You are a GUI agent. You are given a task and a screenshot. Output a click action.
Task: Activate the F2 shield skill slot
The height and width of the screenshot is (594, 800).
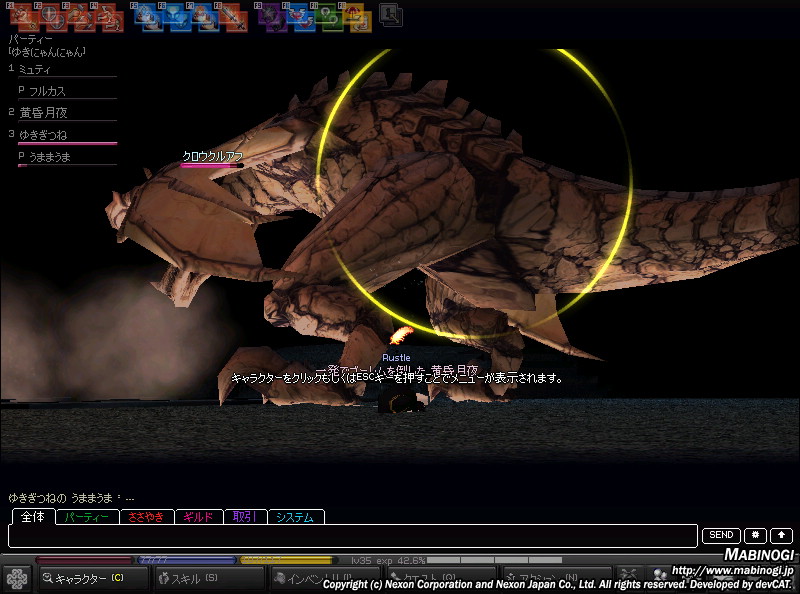(52, 17)
